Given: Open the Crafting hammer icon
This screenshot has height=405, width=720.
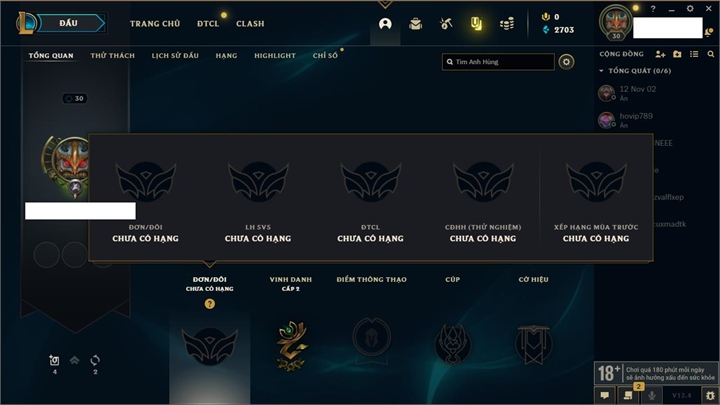Looking at the screenshot, I should pyautogui.click(x=446, y=24).
